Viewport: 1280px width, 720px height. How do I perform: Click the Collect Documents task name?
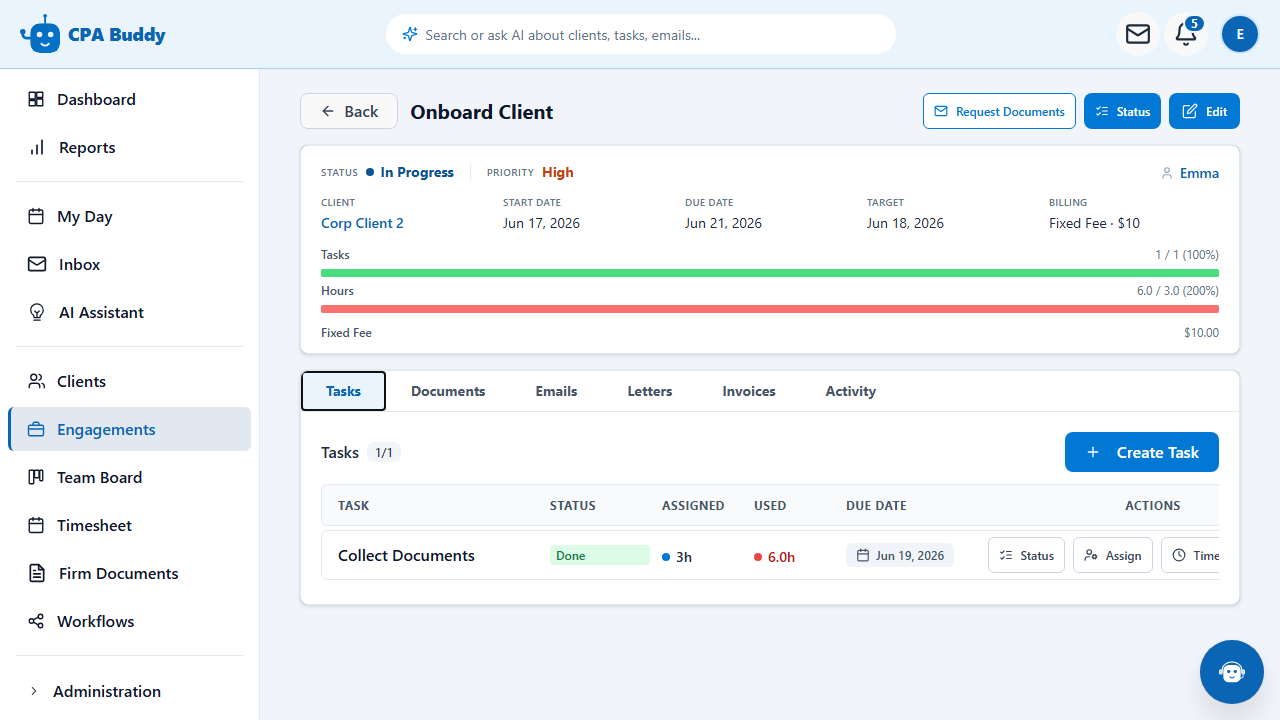click(406, 555)
